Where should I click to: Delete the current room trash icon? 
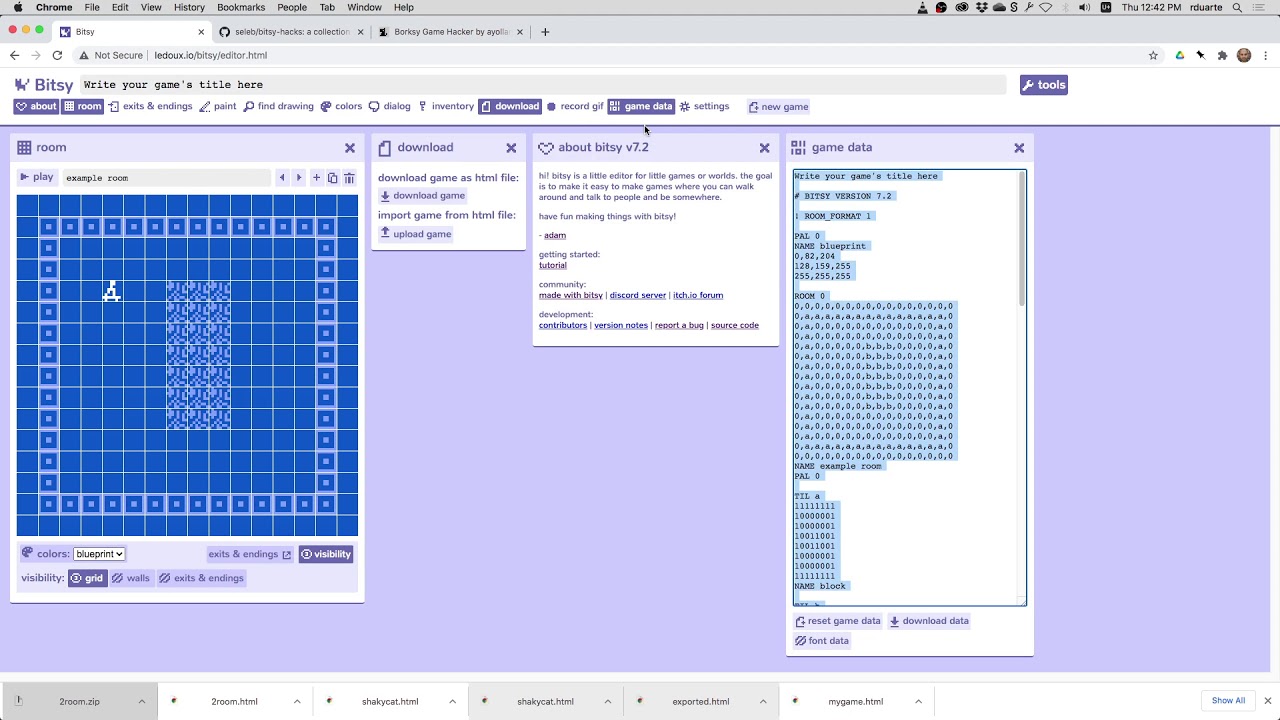(349, 178)
